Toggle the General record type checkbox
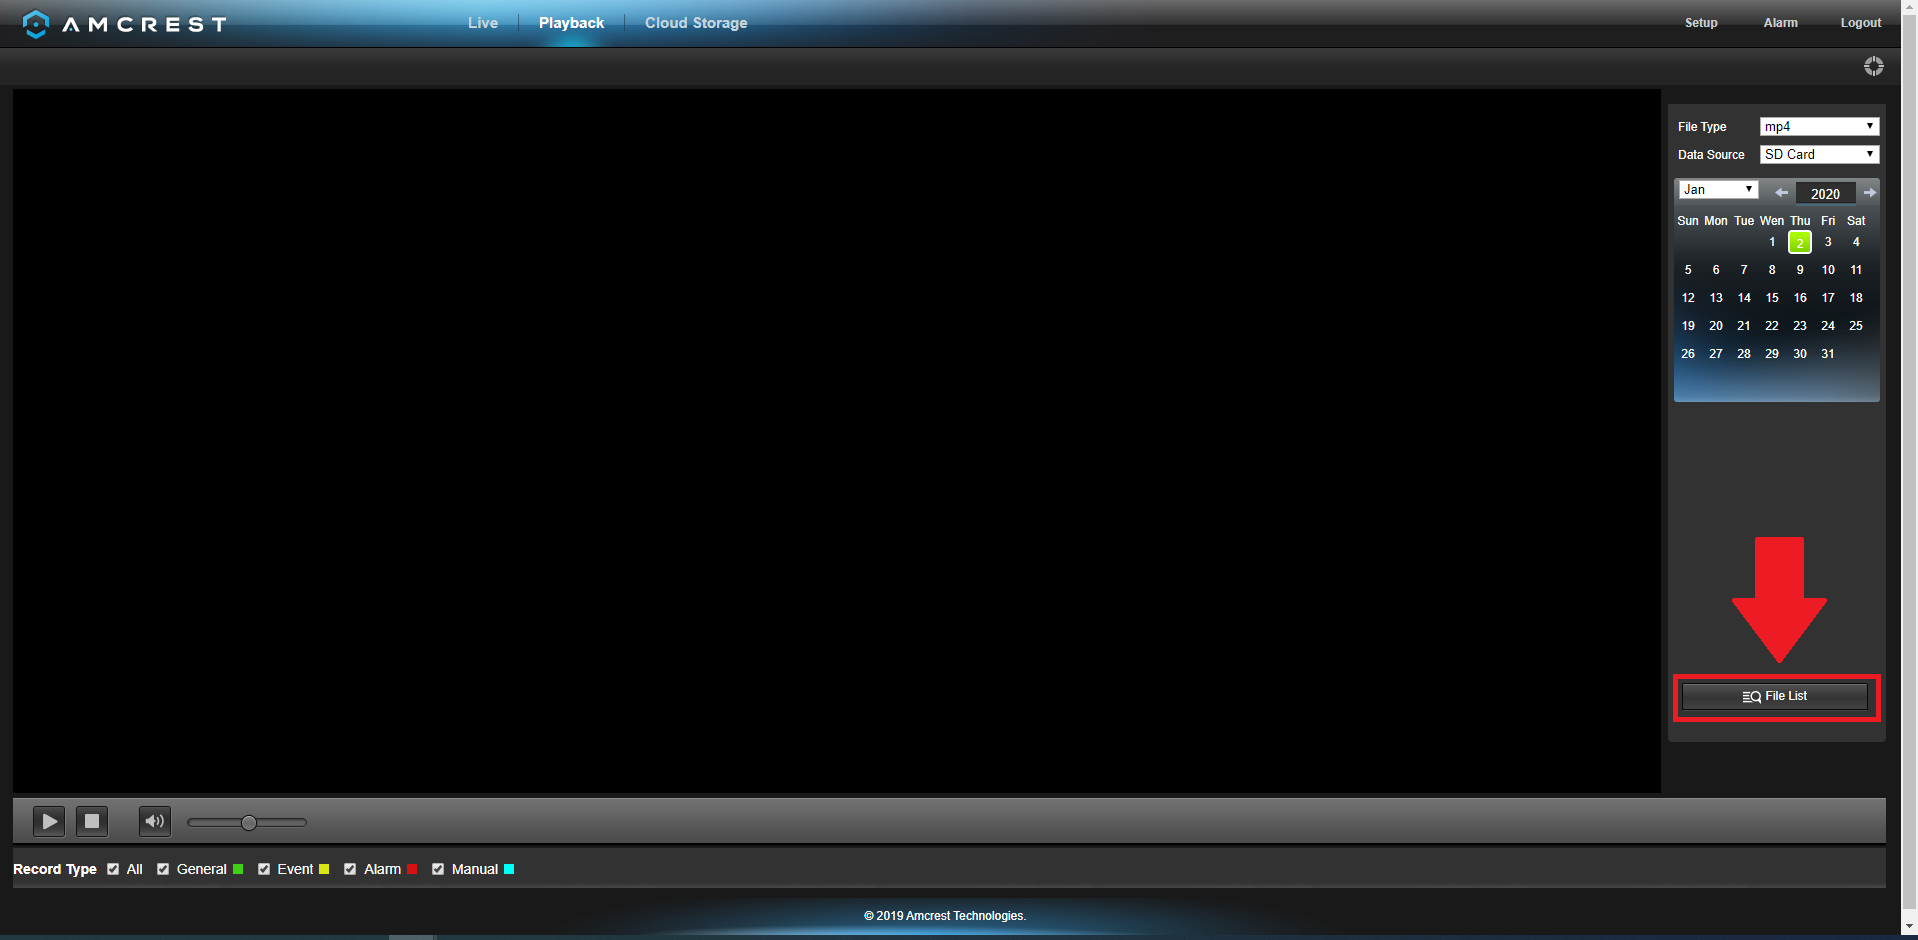The height and width of the screenshot is (940, 1918). pos(163,869)
